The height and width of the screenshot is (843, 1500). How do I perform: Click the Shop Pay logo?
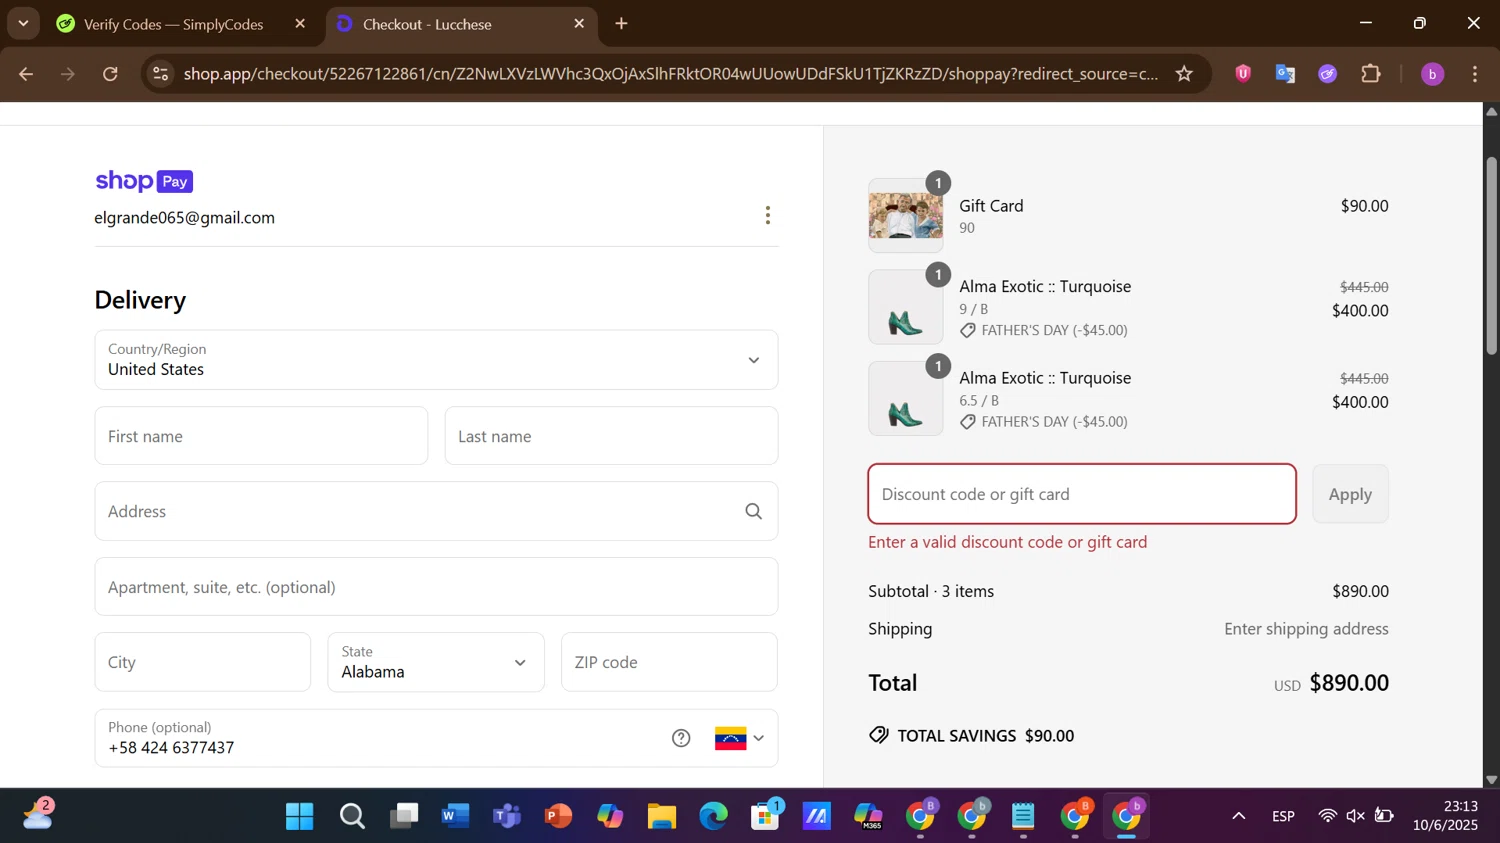(144, 181)
